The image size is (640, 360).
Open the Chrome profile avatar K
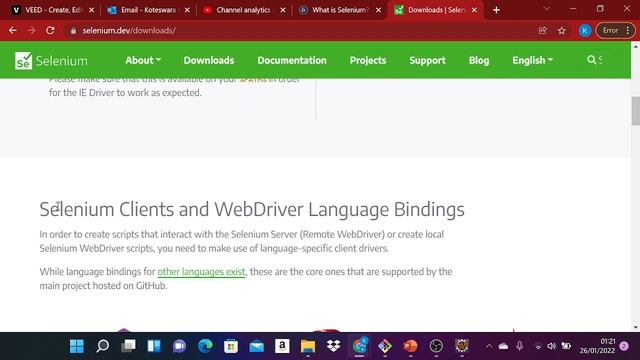click(x=584, y=31)
